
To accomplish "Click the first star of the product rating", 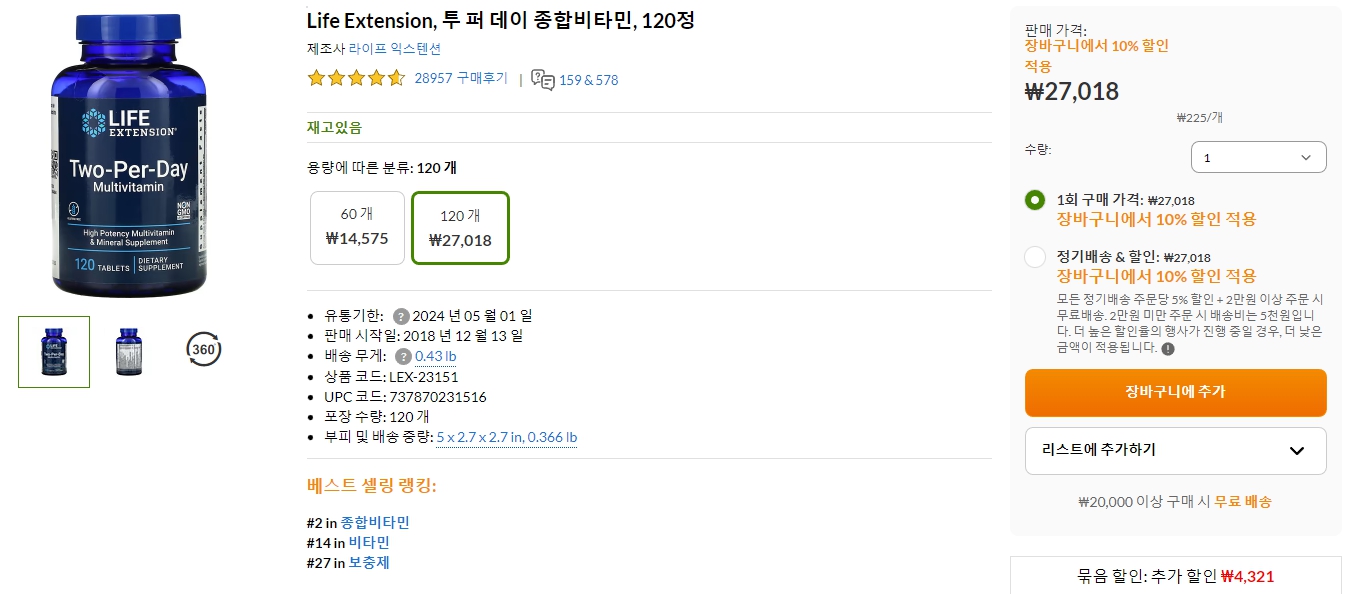I will [316, 76].
